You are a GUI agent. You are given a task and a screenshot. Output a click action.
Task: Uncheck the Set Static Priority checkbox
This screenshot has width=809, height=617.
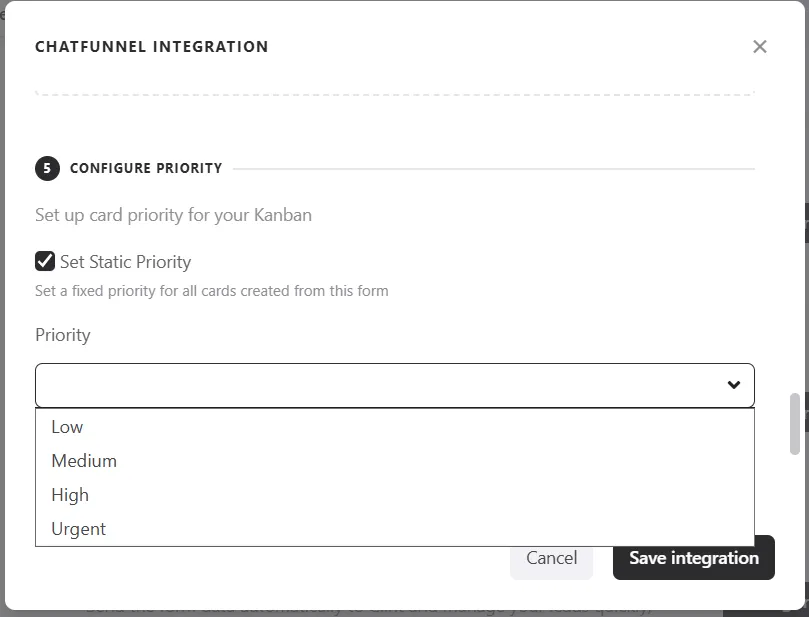click(x=45, y=261)
